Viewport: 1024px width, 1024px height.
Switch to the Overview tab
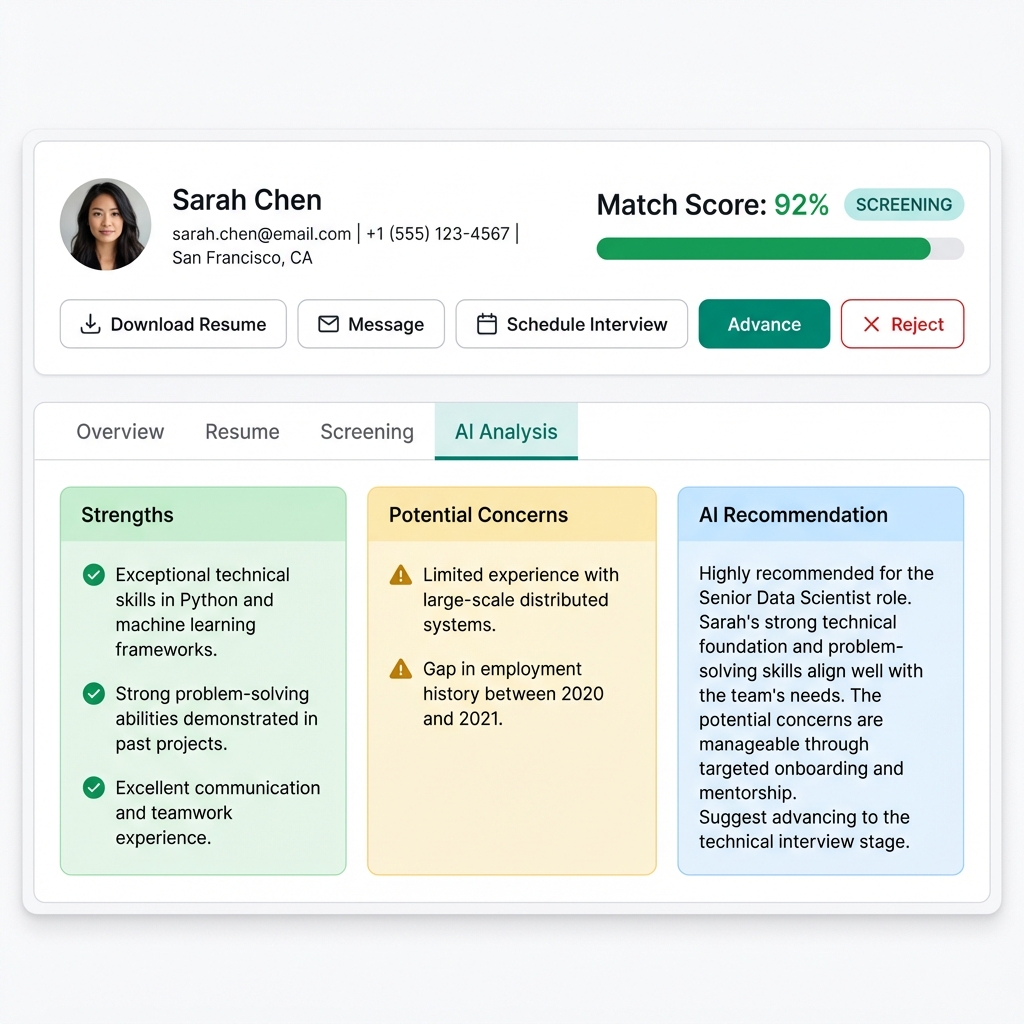point(119,431)
